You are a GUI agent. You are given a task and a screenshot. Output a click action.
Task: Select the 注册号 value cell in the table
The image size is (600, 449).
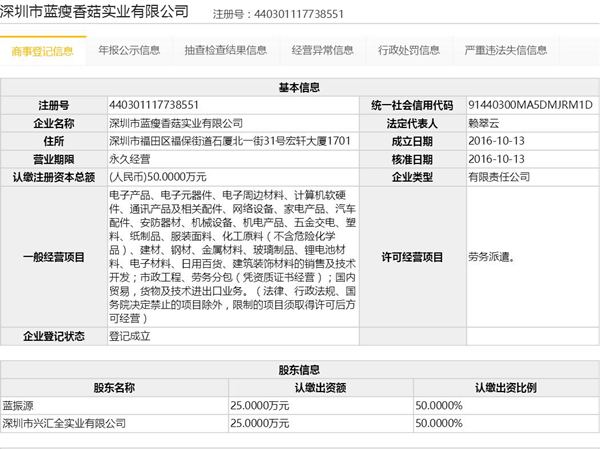[233, 105]
